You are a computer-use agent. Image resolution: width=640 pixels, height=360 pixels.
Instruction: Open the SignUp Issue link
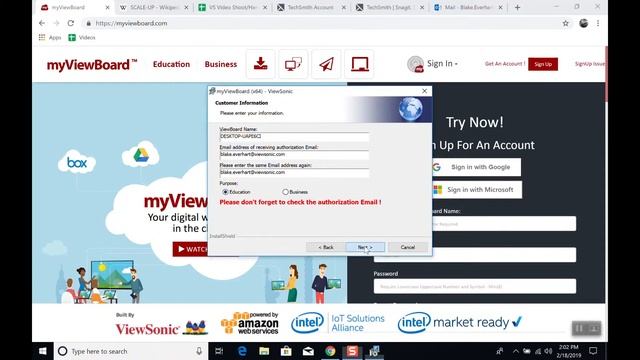[590, 64]
